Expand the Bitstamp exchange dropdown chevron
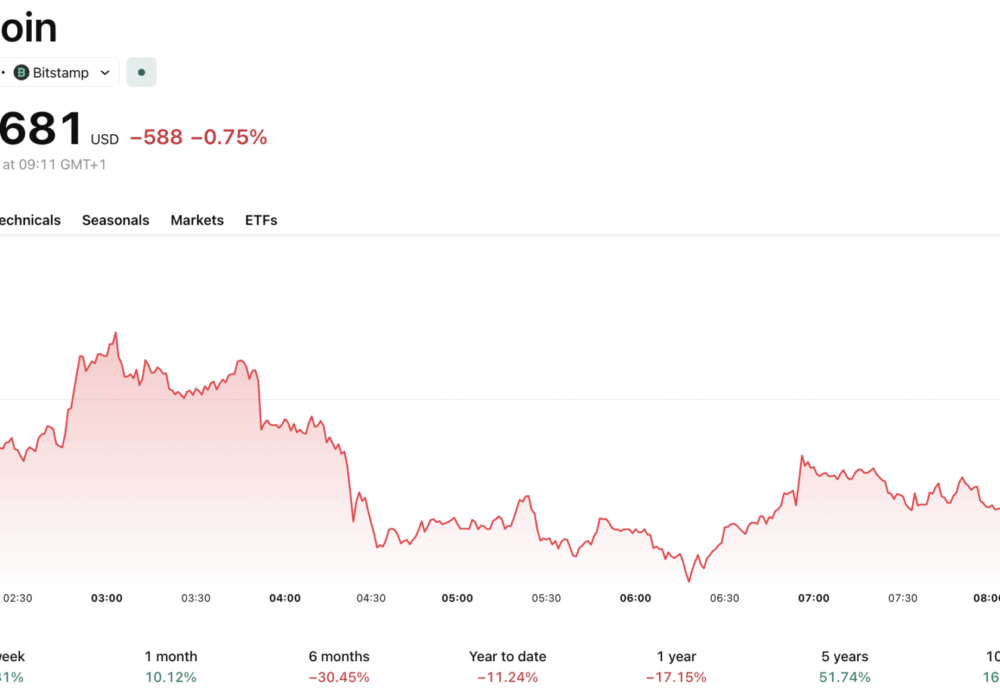 point(105,73)
